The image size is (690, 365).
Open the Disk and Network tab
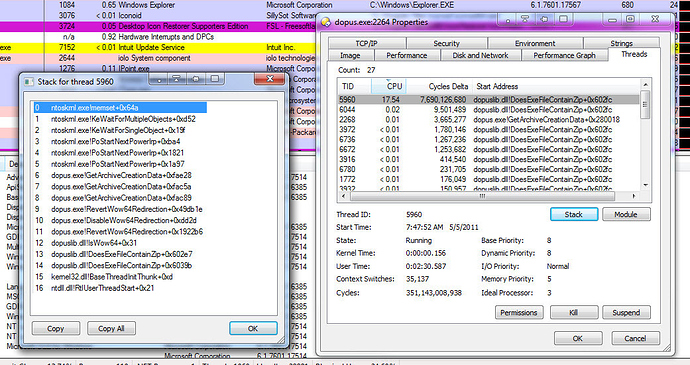(x=480, y=55)
